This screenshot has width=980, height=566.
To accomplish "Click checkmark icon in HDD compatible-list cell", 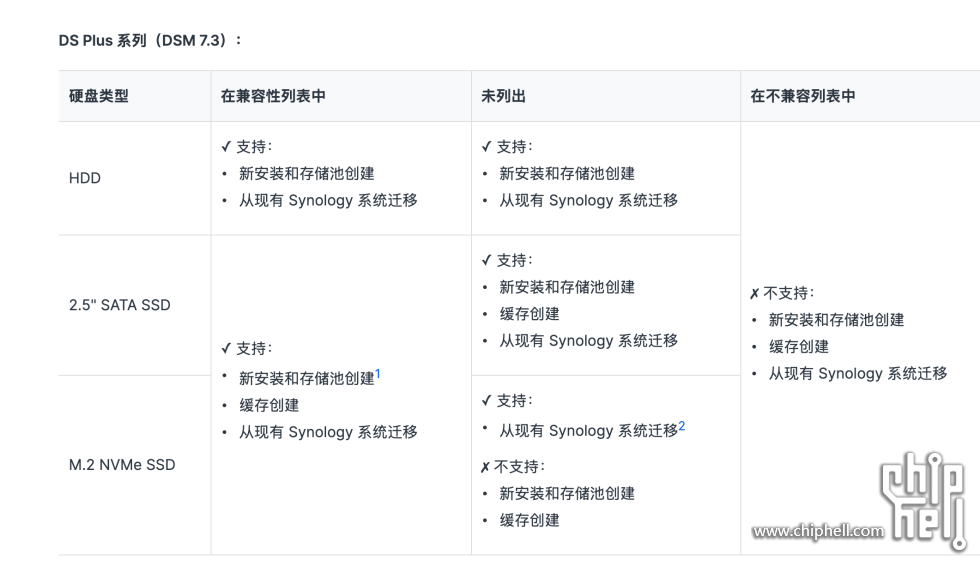I will (x=226, y=146).
